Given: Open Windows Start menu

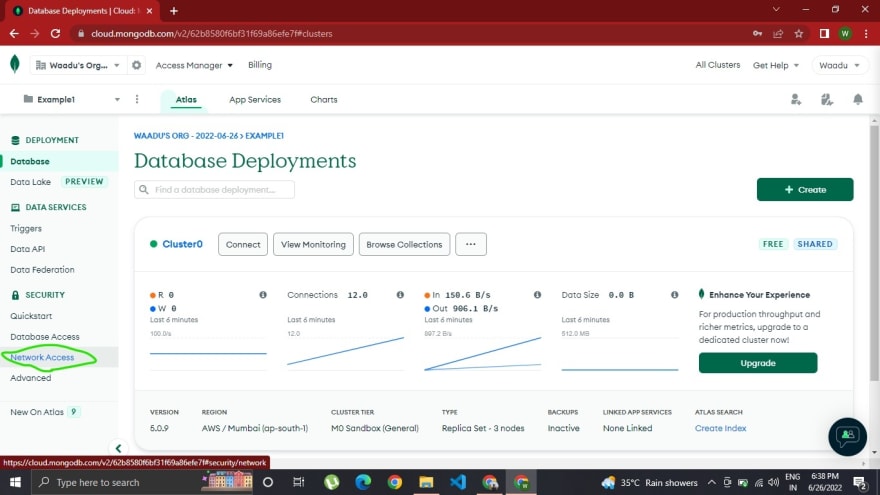Looking at the screenshot, I should coord(15,482).
